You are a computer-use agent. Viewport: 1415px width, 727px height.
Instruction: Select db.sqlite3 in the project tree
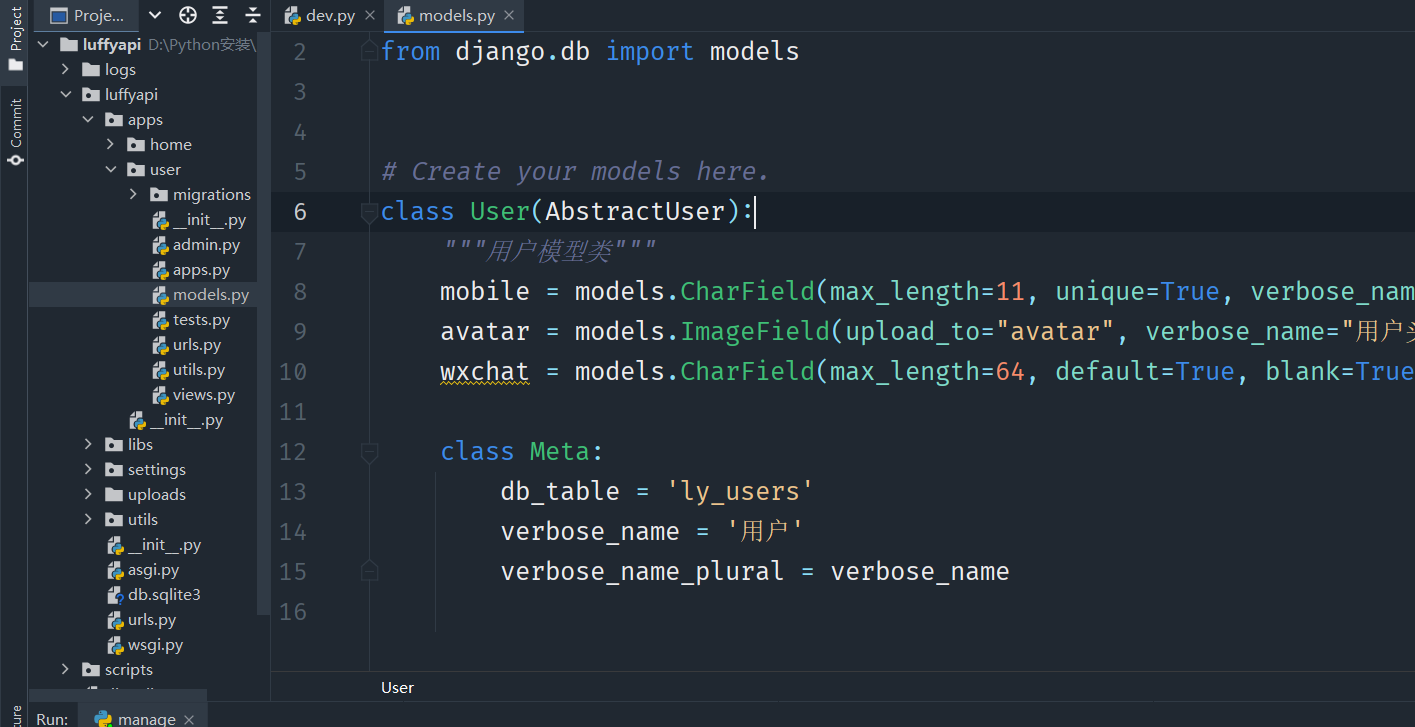164,595
